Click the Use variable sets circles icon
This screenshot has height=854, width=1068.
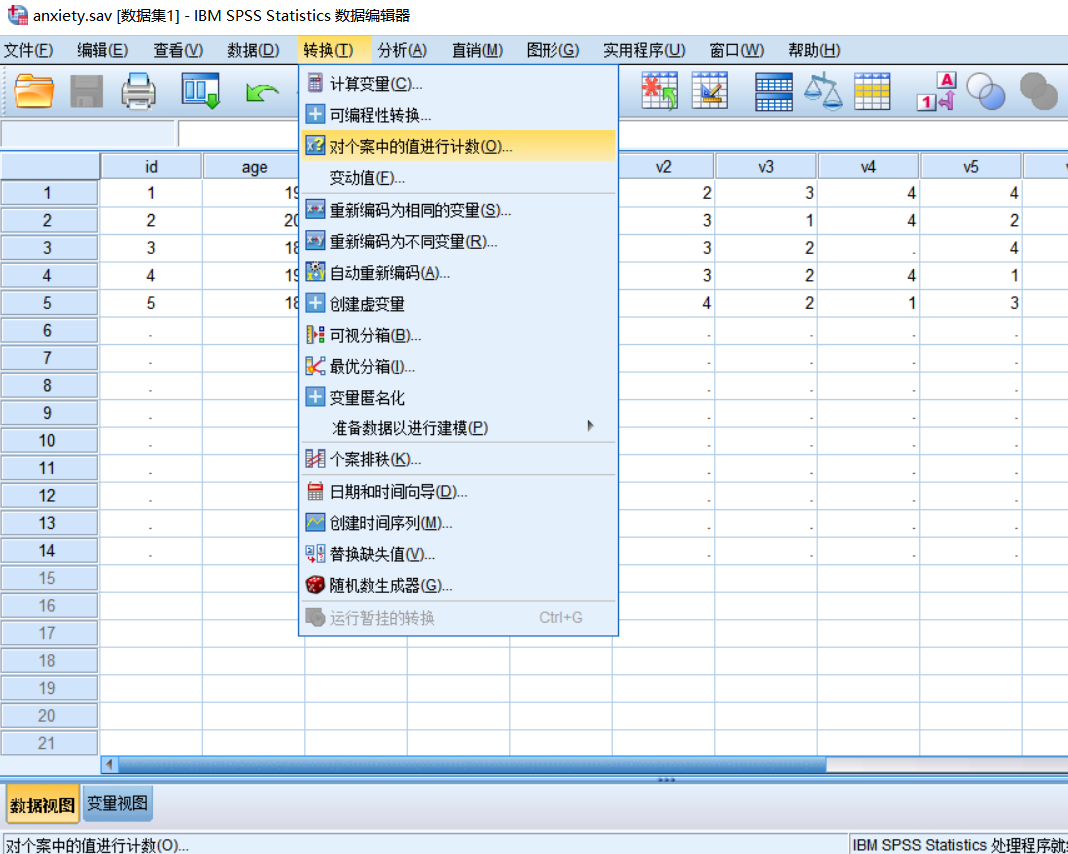click(986, 91)
